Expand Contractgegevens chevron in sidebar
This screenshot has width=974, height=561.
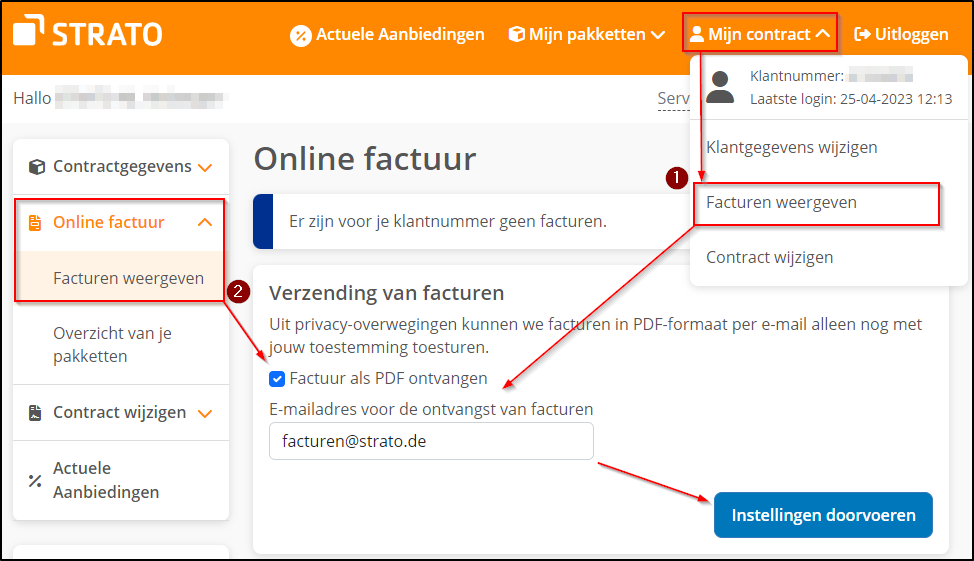pyautogui.click(x=205, y=168)
